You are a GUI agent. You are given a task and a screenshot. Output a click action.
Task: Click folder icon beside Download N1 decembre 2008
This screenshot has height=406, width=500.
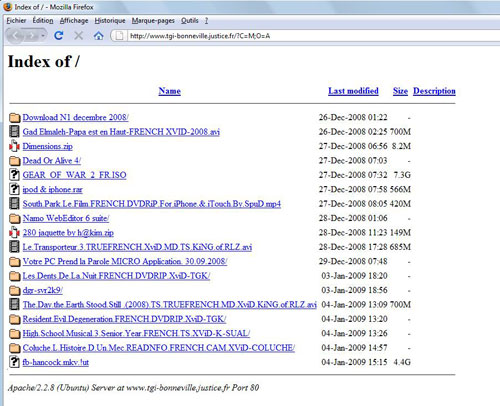click(x=14, y=117)
